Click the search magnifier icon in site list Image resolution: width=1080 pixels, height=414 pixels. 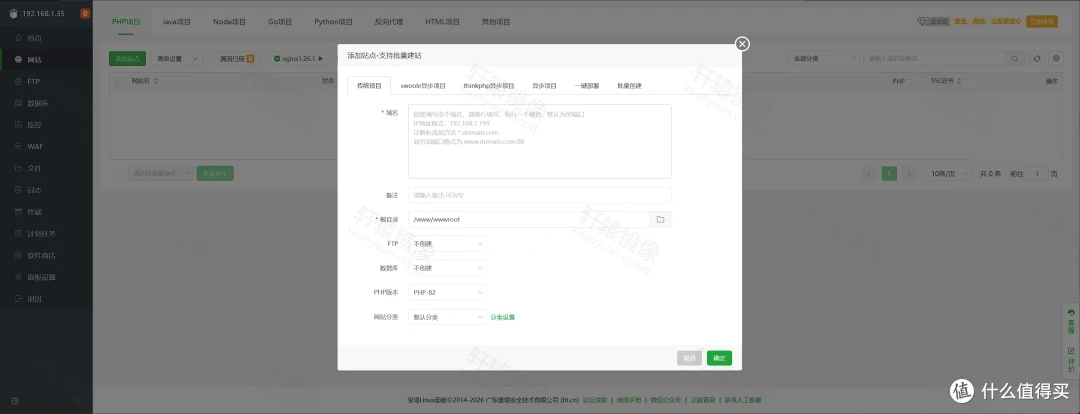point(1014,59)
